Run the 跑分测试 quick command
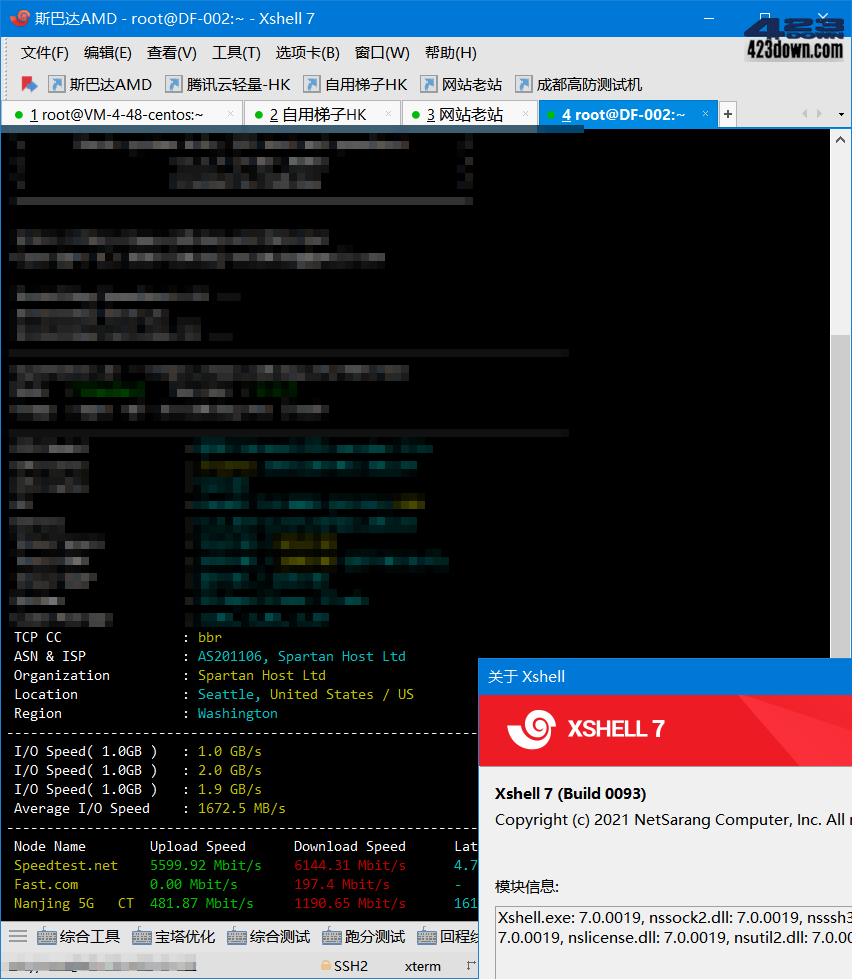Image resolution: width=852 pixels, height=979 pixels. click(x=365, y=935)
